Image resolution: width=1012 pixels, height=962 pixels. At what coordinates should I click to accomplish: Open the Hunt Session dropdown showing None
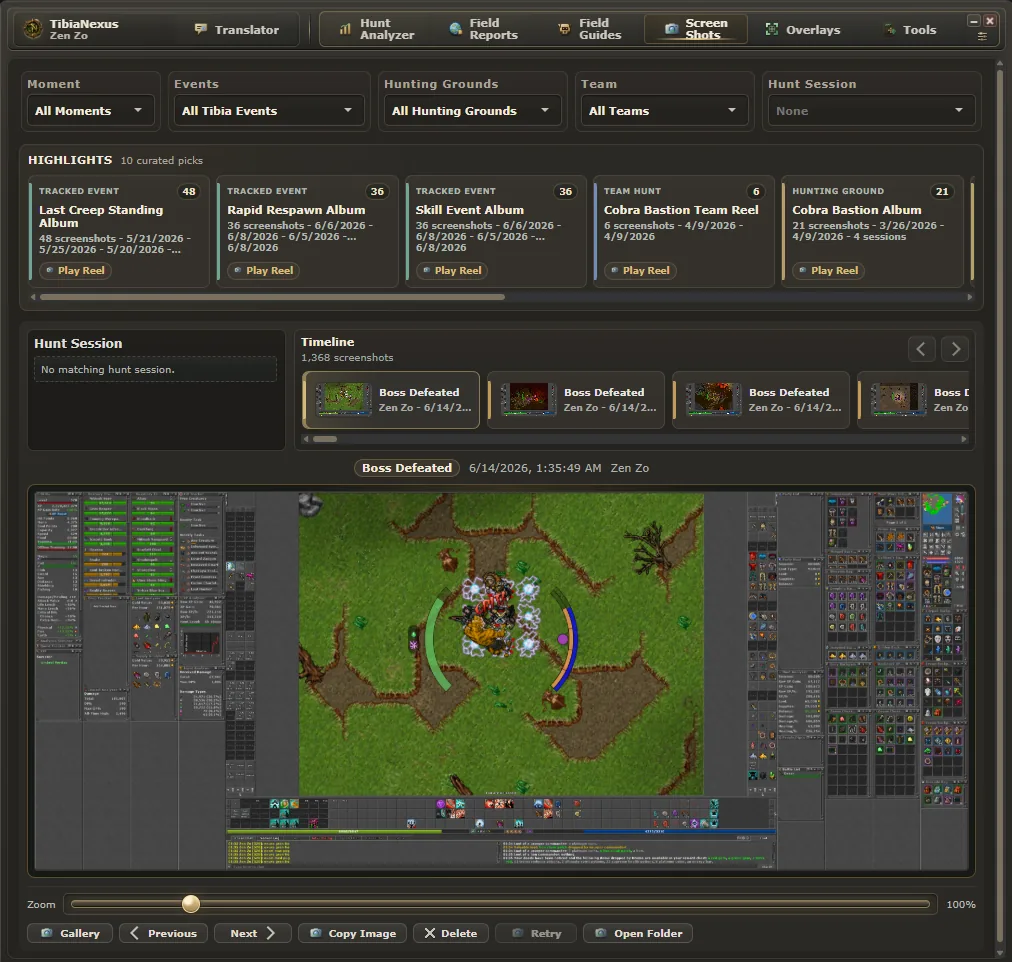point(871,111)
